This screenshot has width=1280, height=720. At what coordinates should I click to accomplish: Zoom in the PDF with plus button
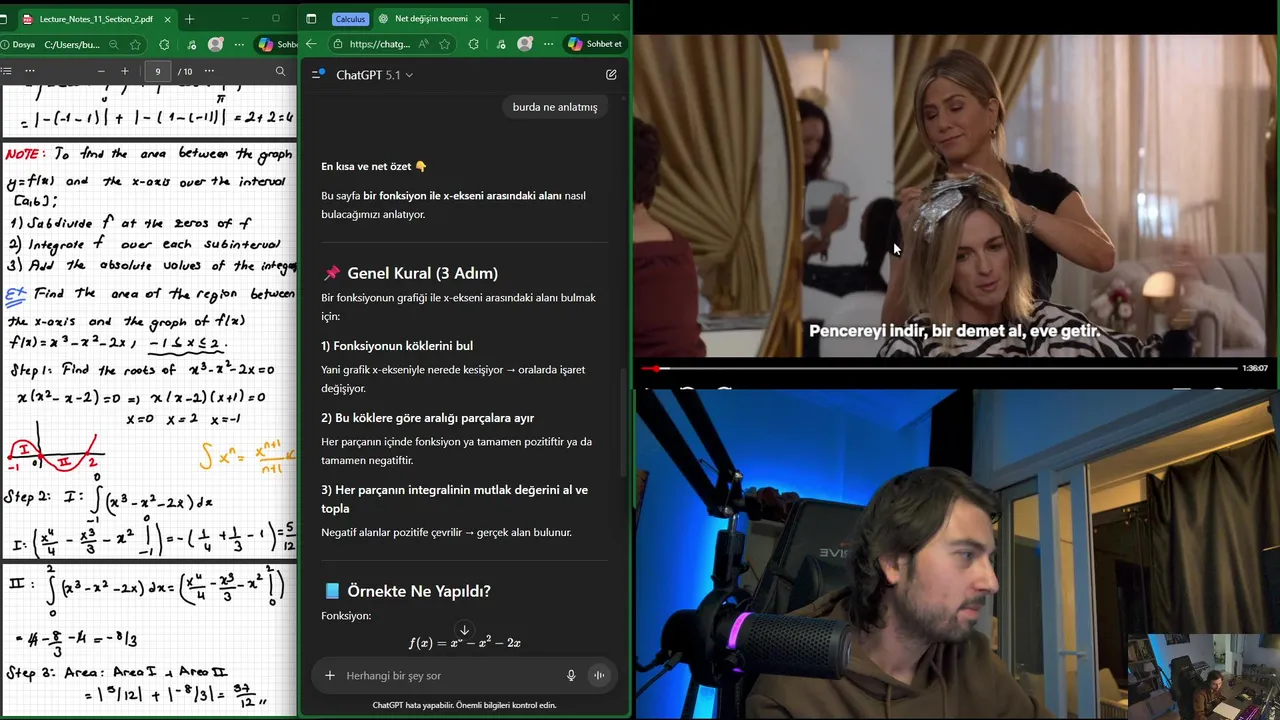coord(125,71)
